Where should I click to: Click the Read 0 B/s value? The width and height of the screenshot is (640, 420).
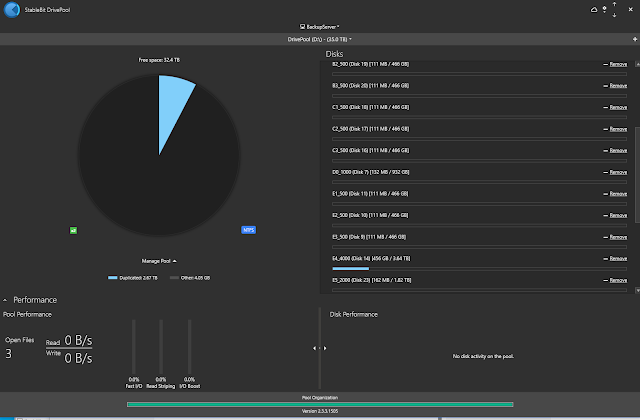[x=78, y=340]
